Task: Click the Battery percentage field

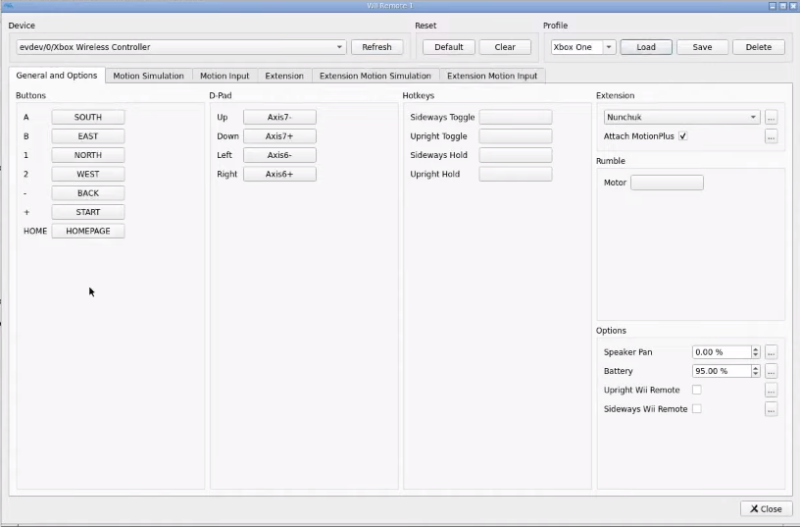Action: pyautogui.click(x=722, y=371)
